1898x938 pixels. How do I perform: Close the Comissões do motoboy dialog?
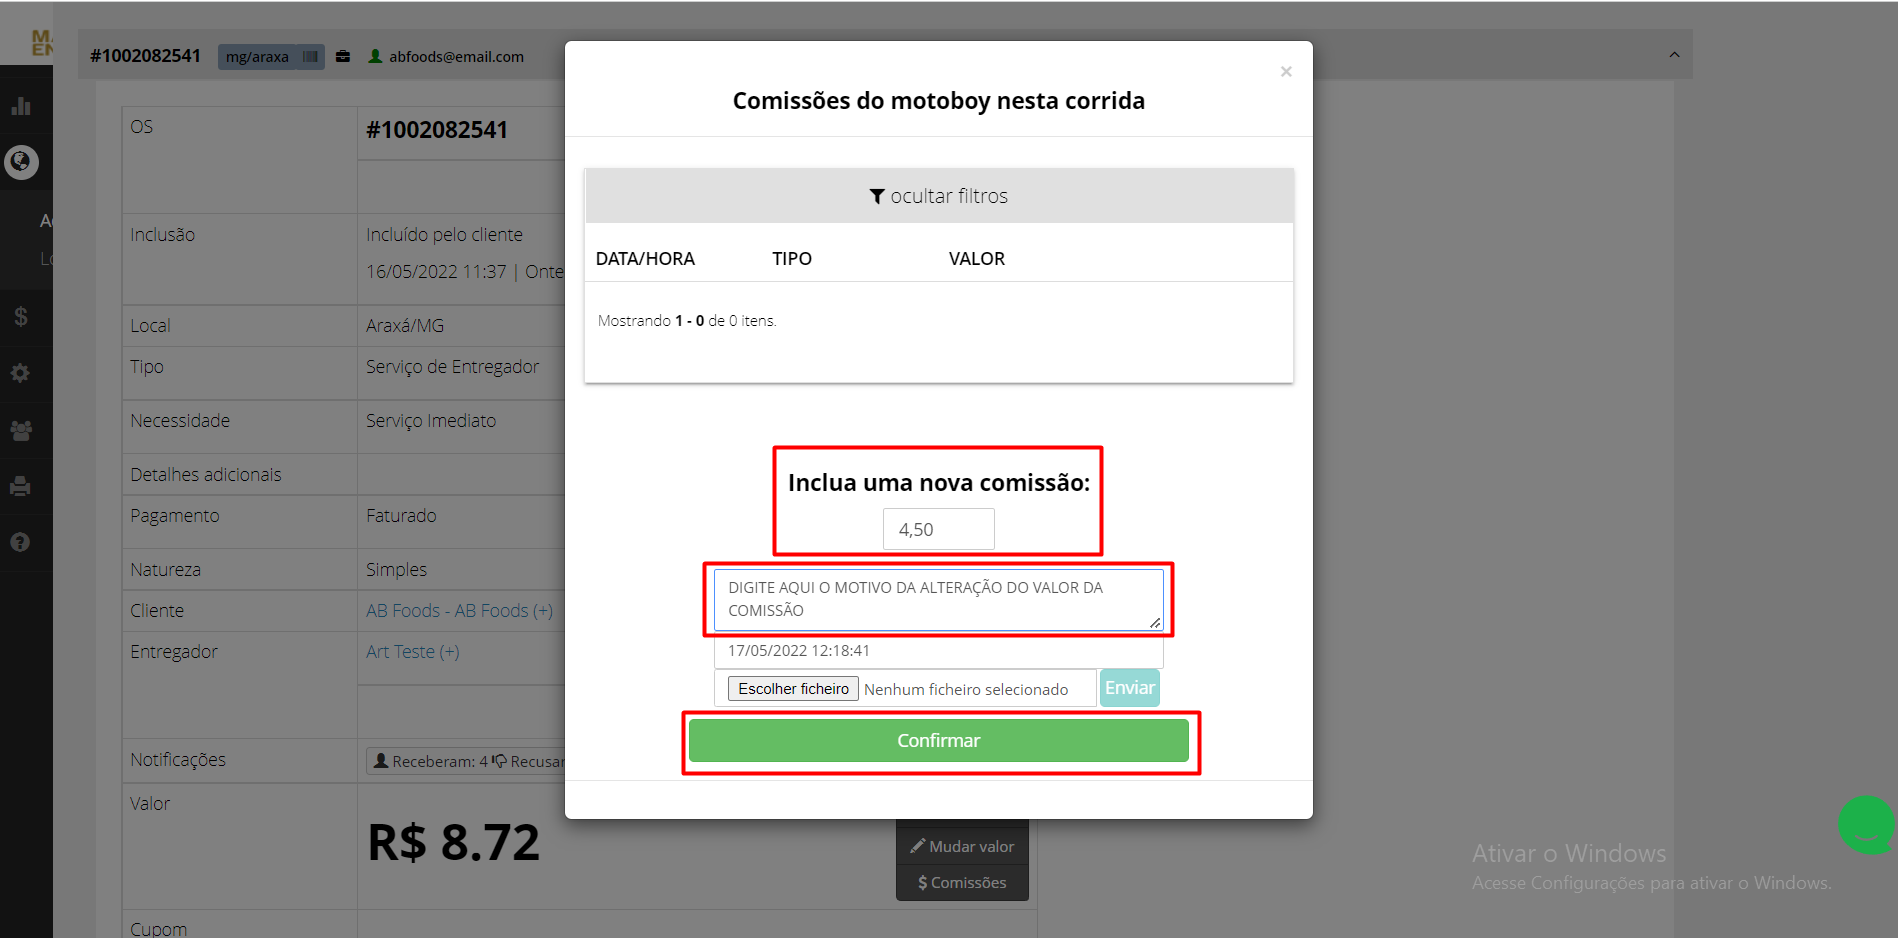pos(1286,71)
